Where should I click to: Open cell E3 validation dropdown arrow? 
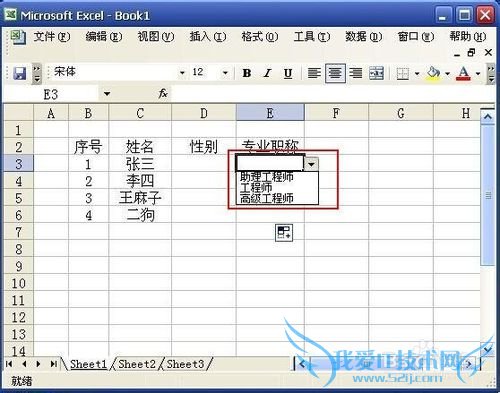point(311,164)
